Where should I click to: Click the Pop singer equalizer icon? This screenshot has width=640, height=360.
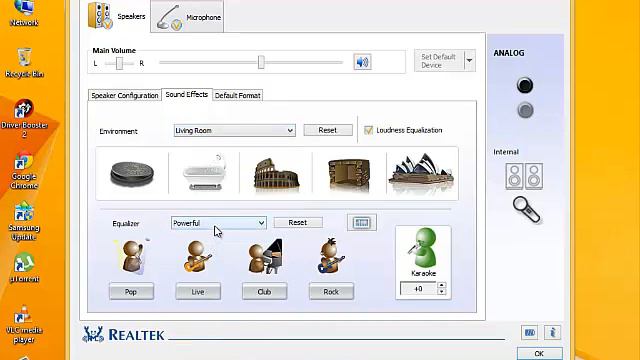[x=132, y=256]
